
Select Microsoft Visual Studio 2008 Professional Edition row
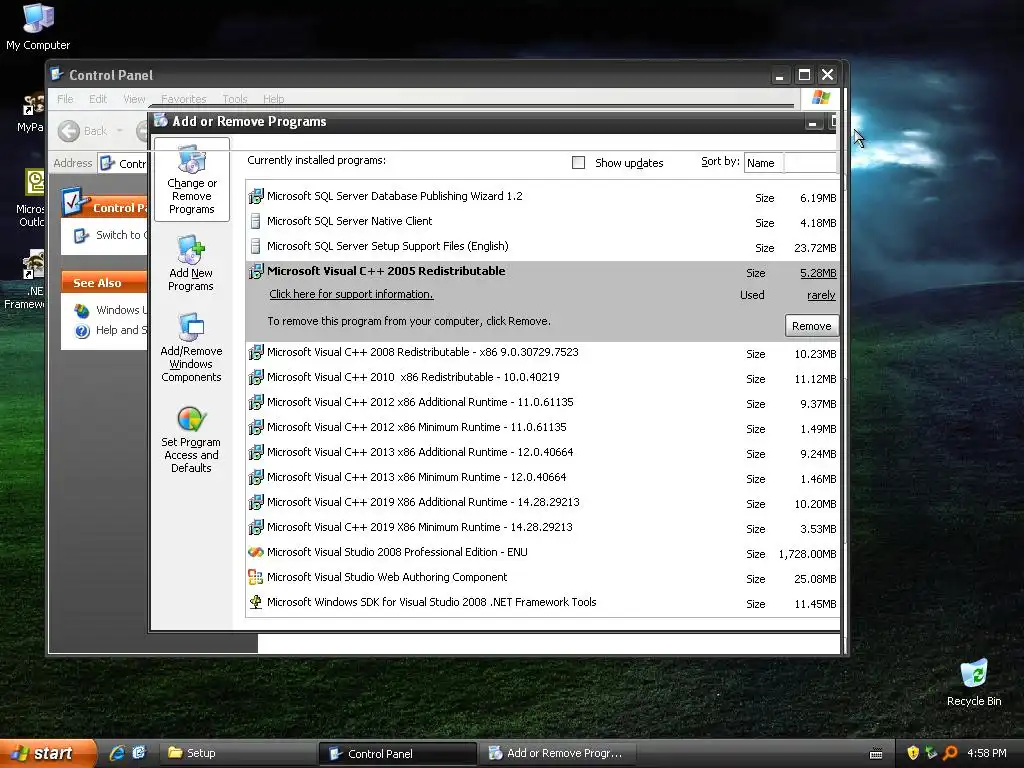542,553
